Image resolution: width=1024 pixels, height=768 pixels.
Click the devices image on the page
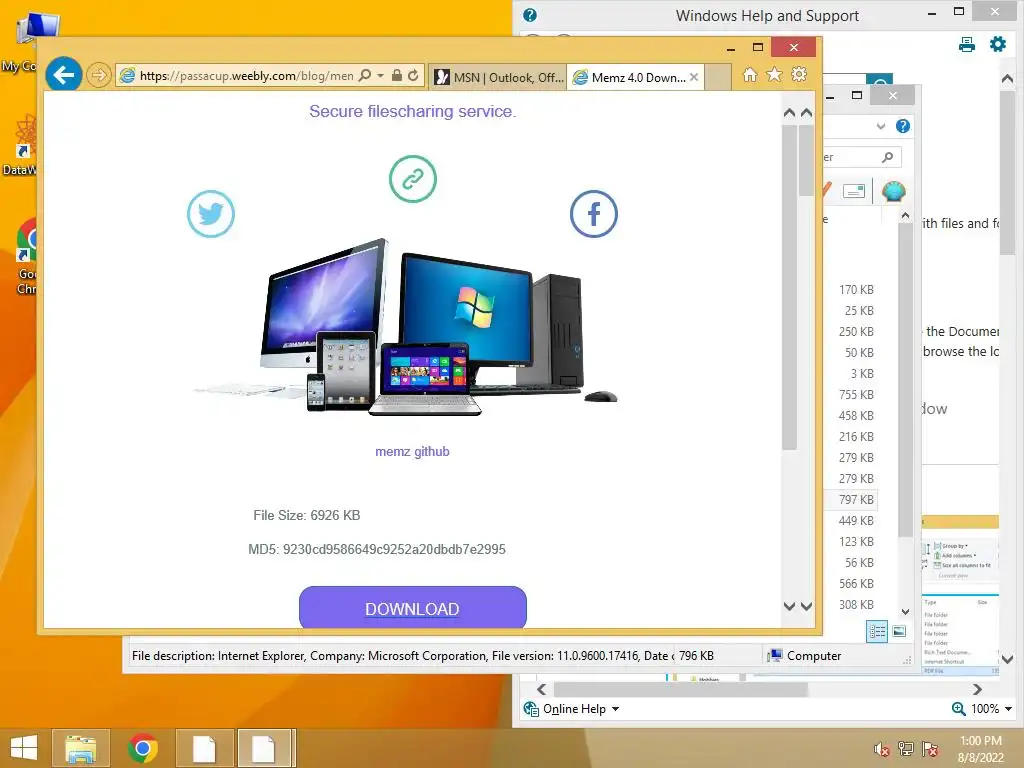coord(405,327)
